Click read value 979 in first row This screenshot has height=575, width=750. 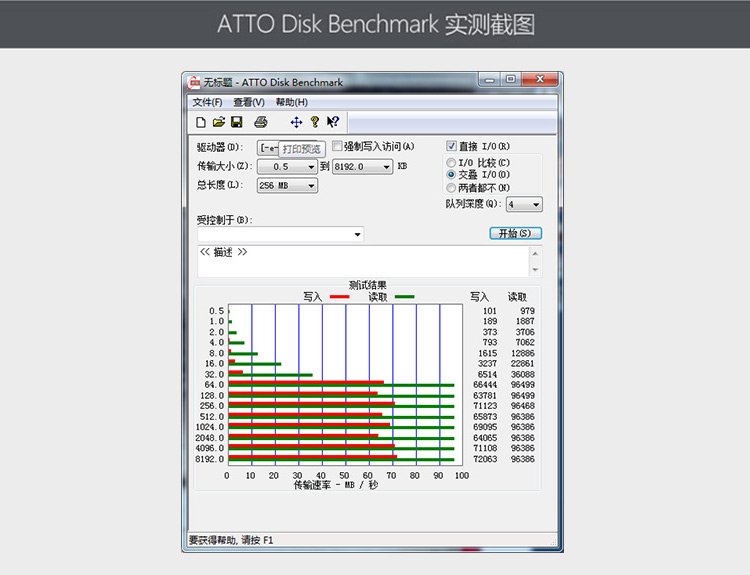tap(527, 311)
